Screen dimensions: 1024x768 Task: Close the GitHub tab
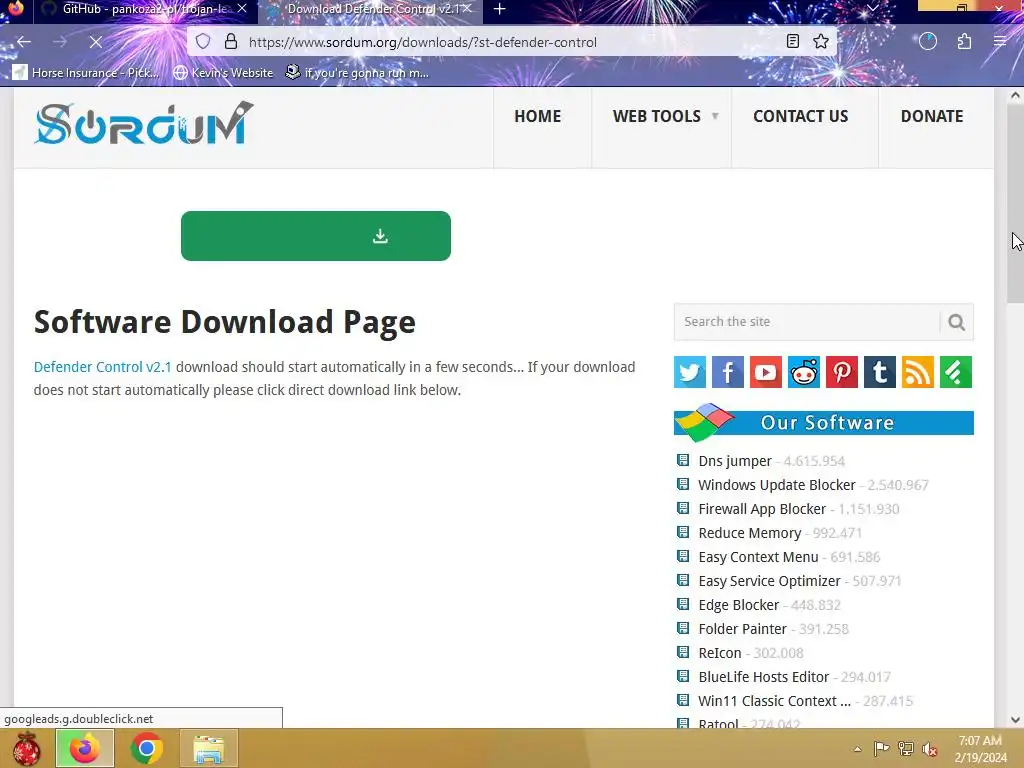(242, 8)
